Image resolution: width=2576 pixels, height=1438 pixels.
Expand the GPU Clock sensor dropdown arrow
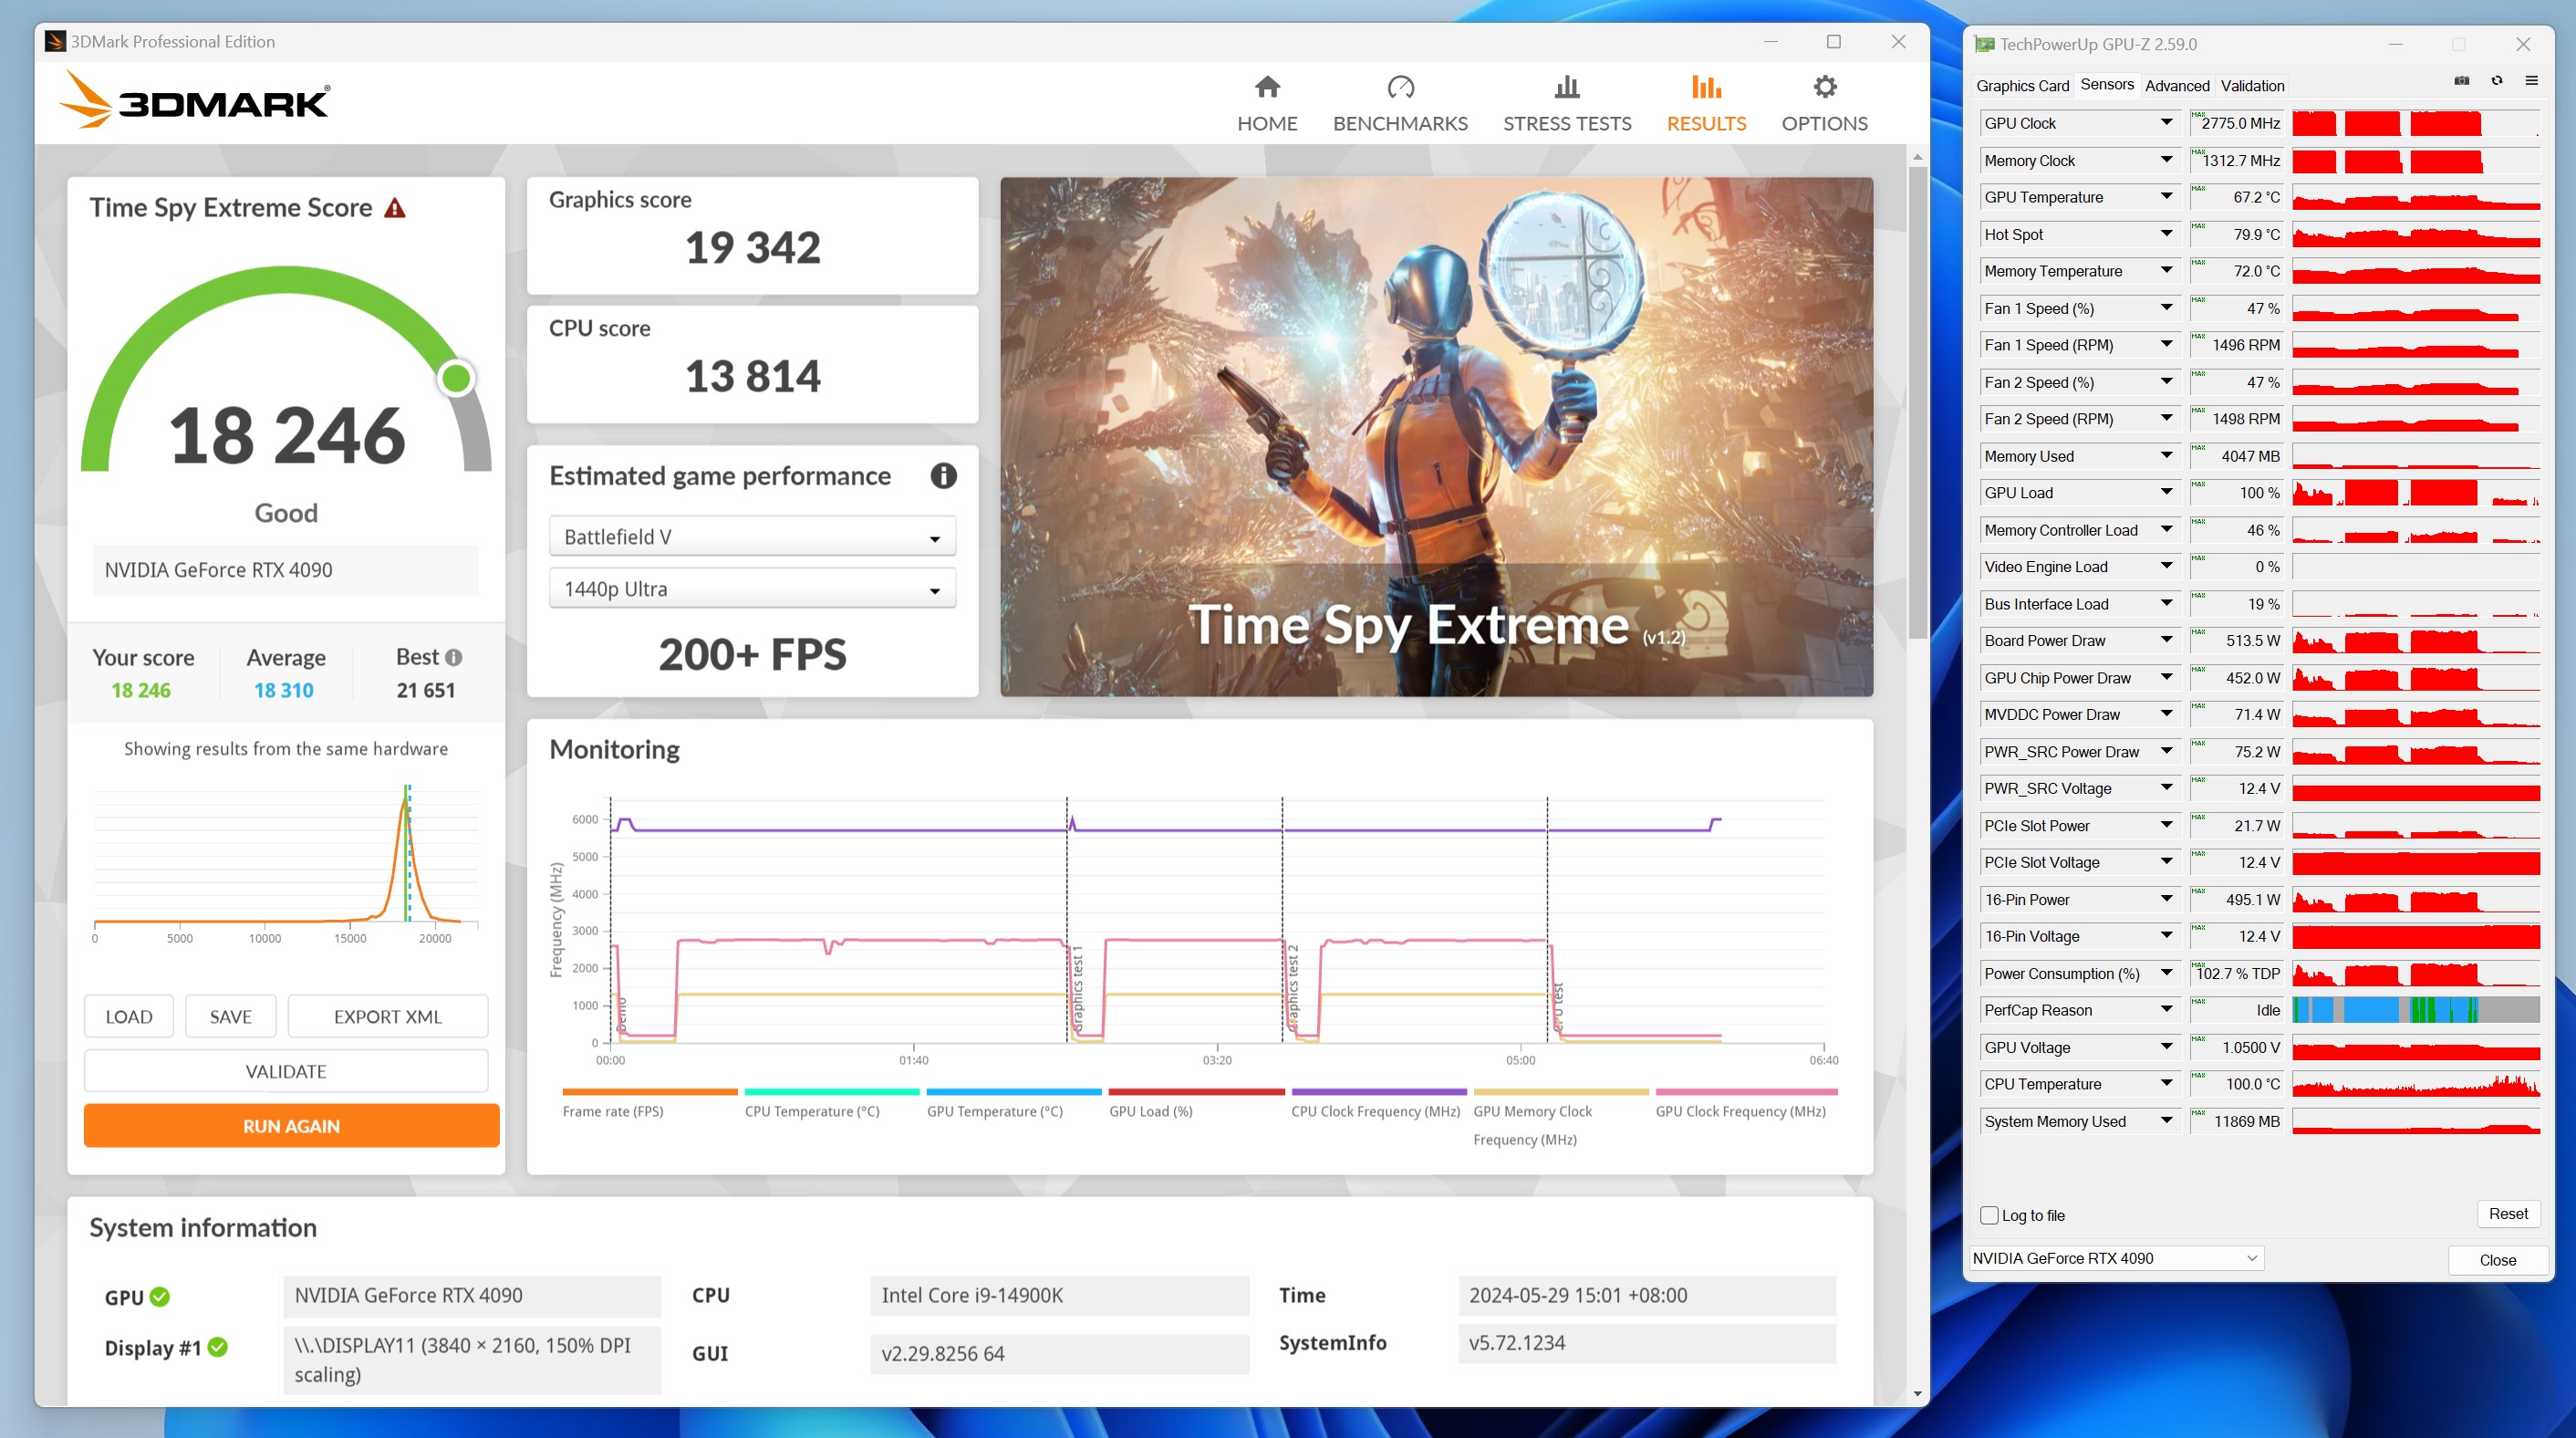point(2166,123)
